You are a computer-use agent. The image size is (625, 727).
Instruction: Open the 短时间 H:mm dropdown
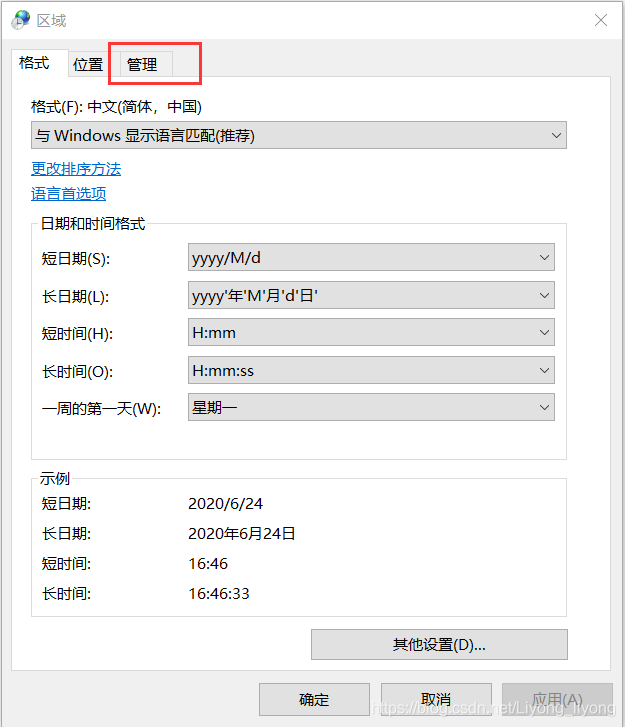371,332
